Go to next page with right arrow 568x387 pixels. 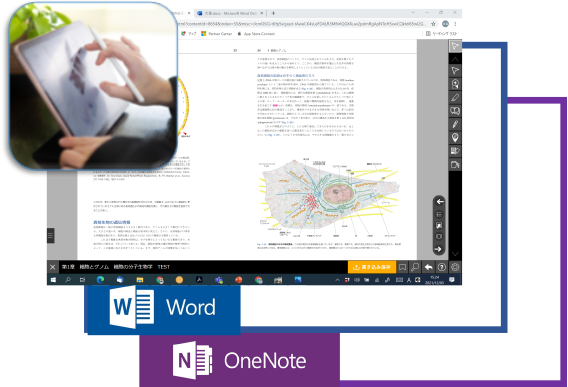point(439,249)
